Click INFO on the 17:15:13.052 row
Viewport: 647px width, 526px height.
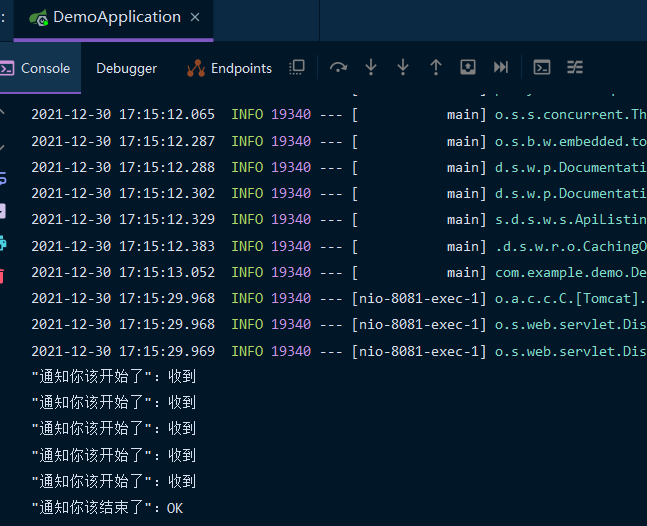point(247,272)
